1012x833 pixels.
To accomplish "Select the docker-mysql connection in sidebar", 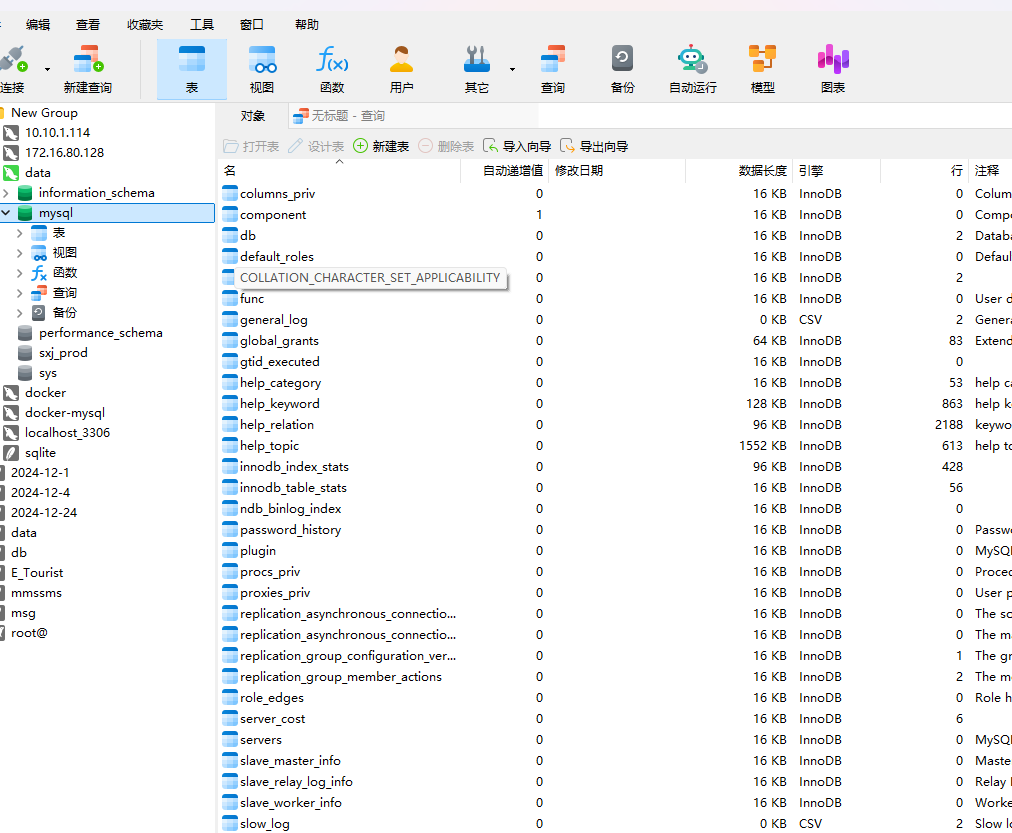I will 64,413.
